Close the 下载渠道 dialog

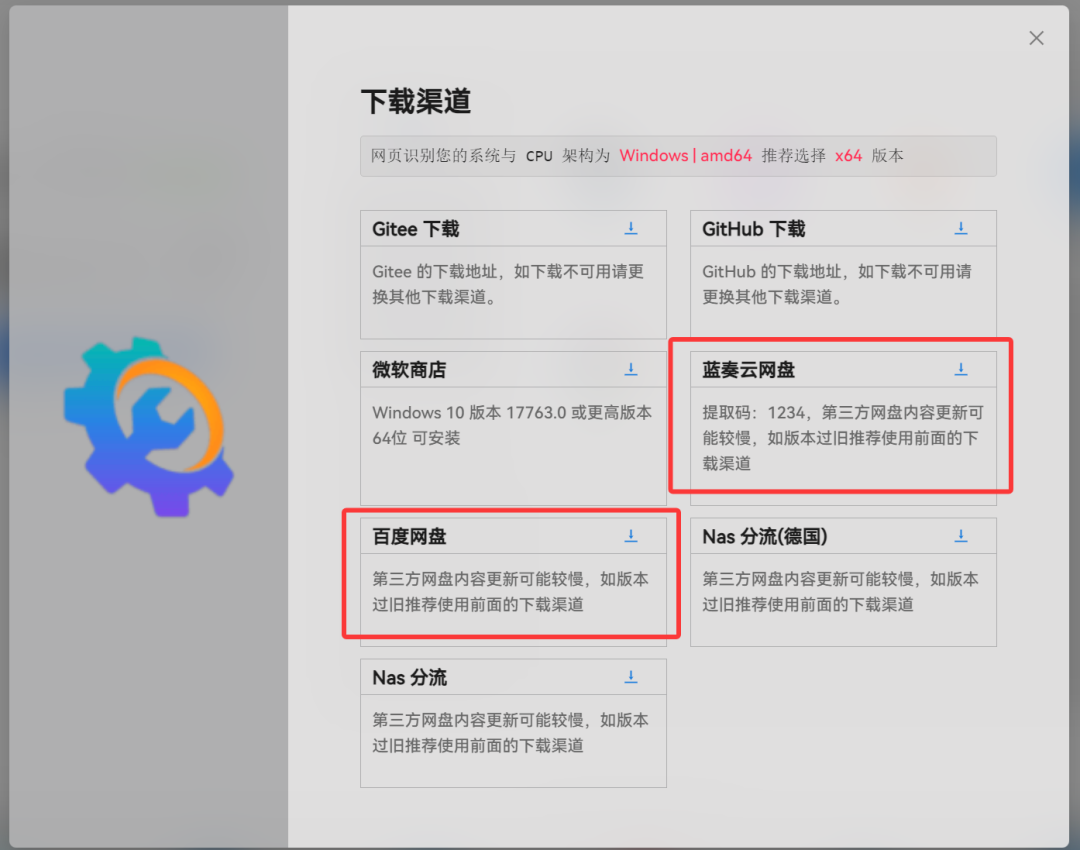[x=1036, y=38]
